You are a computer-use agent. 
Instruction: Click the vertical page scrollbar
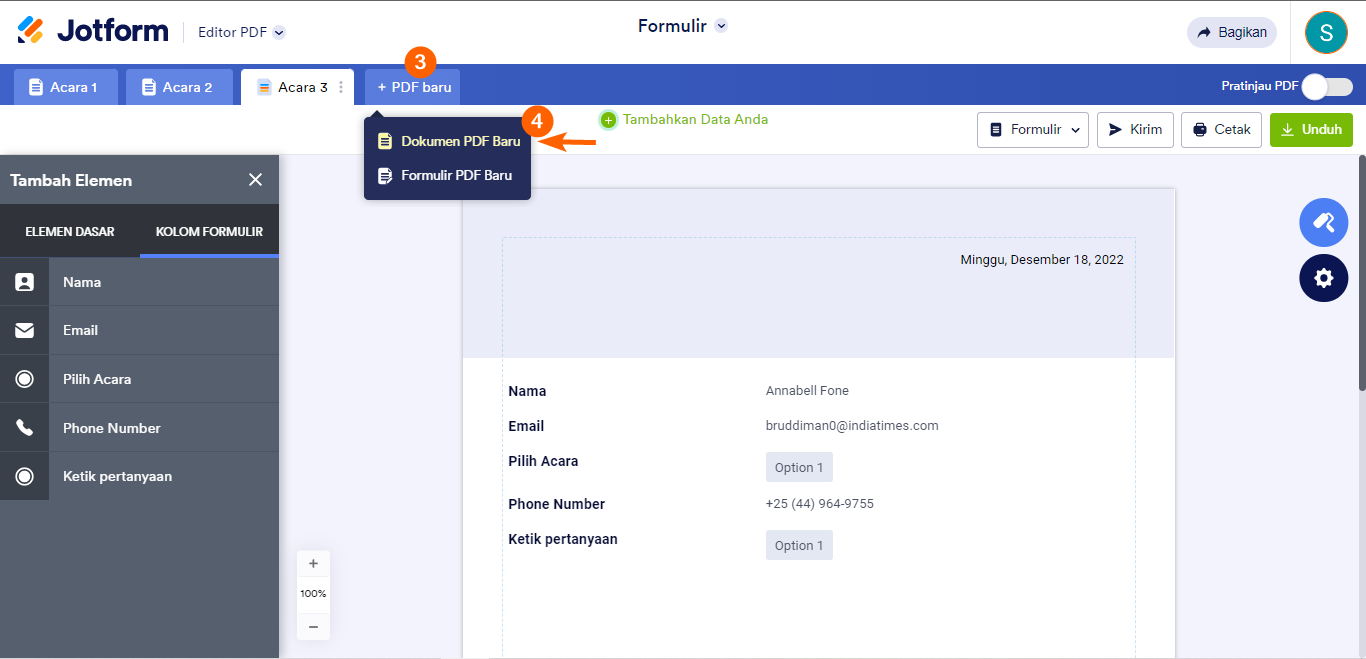1361,272
